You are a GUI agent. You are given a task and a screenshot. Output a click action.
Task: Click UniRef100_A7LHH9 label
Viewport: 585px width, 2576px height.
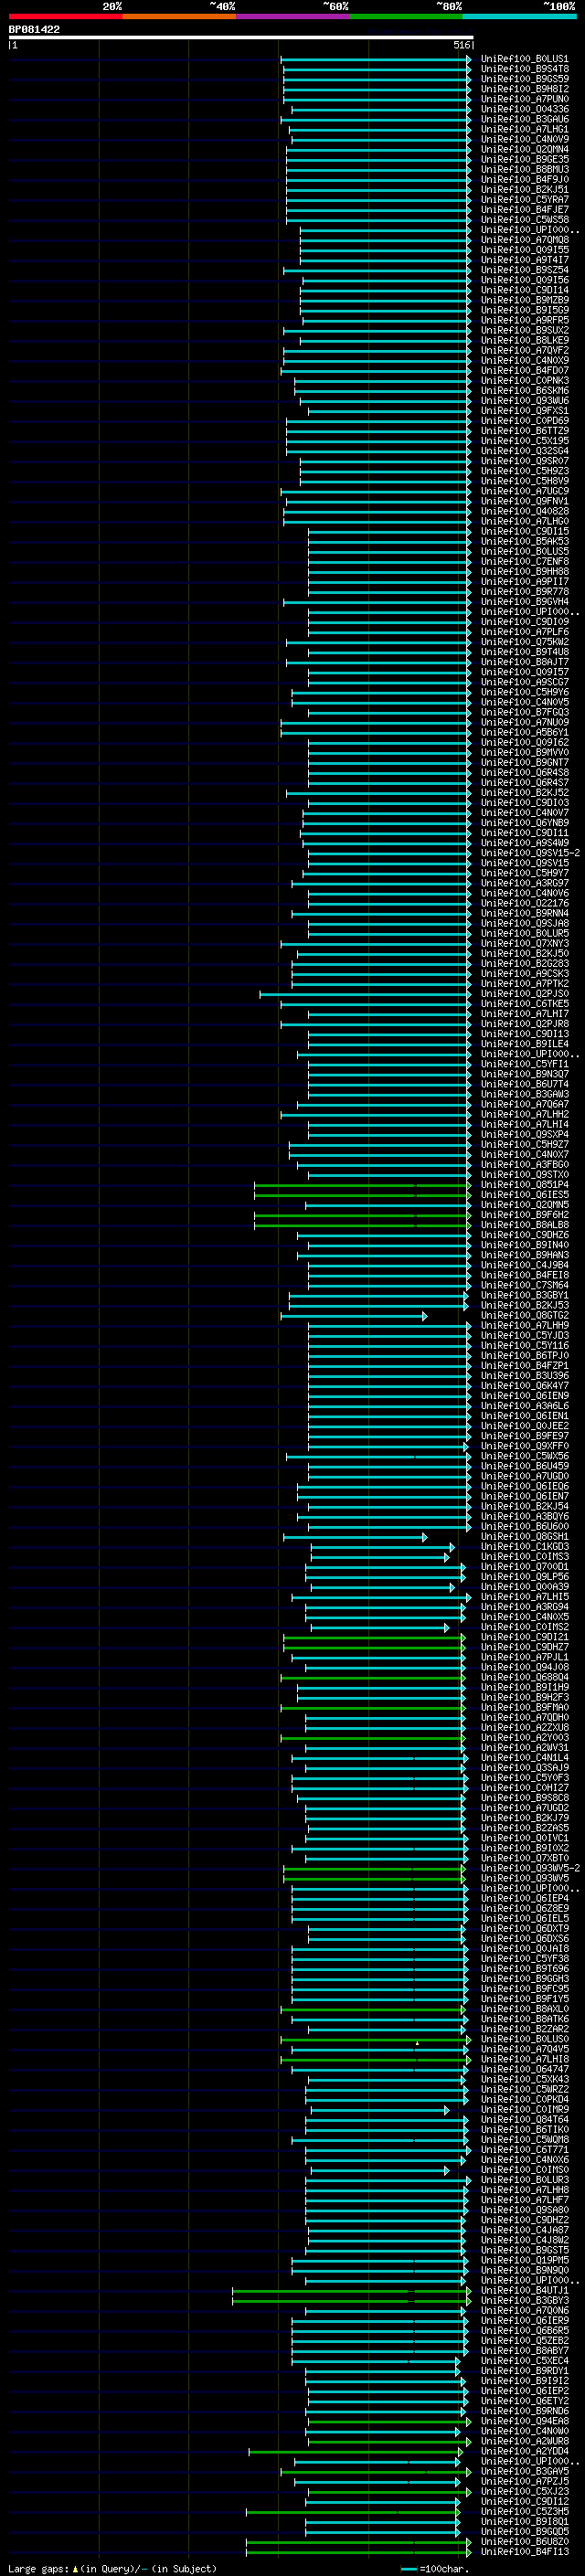point(524,1326)
